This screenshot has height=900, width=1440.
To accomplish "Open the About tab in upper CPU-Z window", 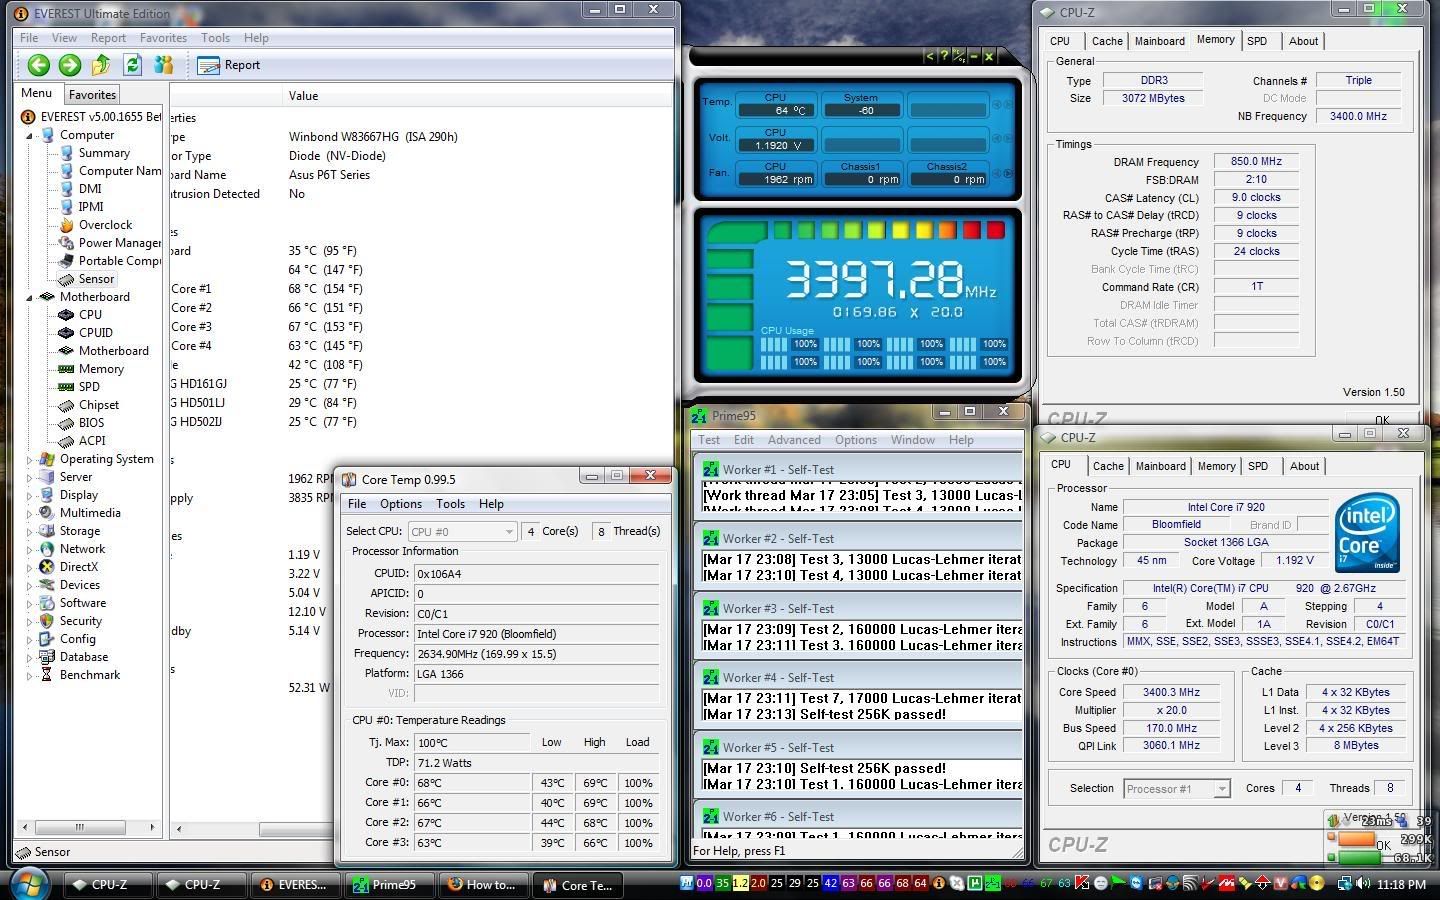I will click(x=1303, y=41).
